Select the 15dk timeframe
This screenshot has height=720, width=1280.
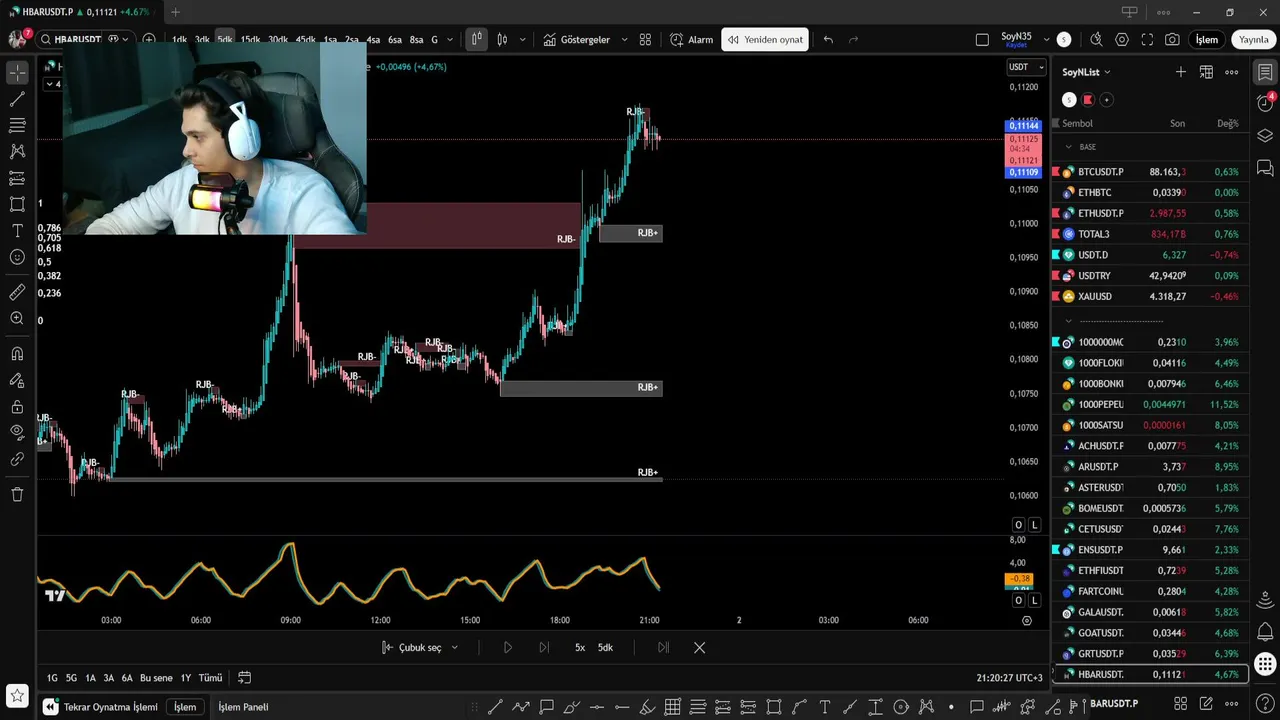click(250, 40)
